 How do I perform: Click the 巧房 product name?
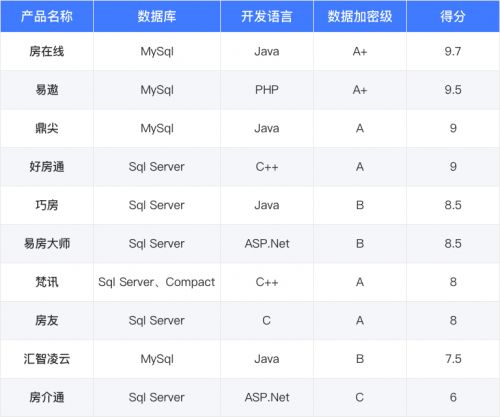pyautogui.click(x=47, y=205)
